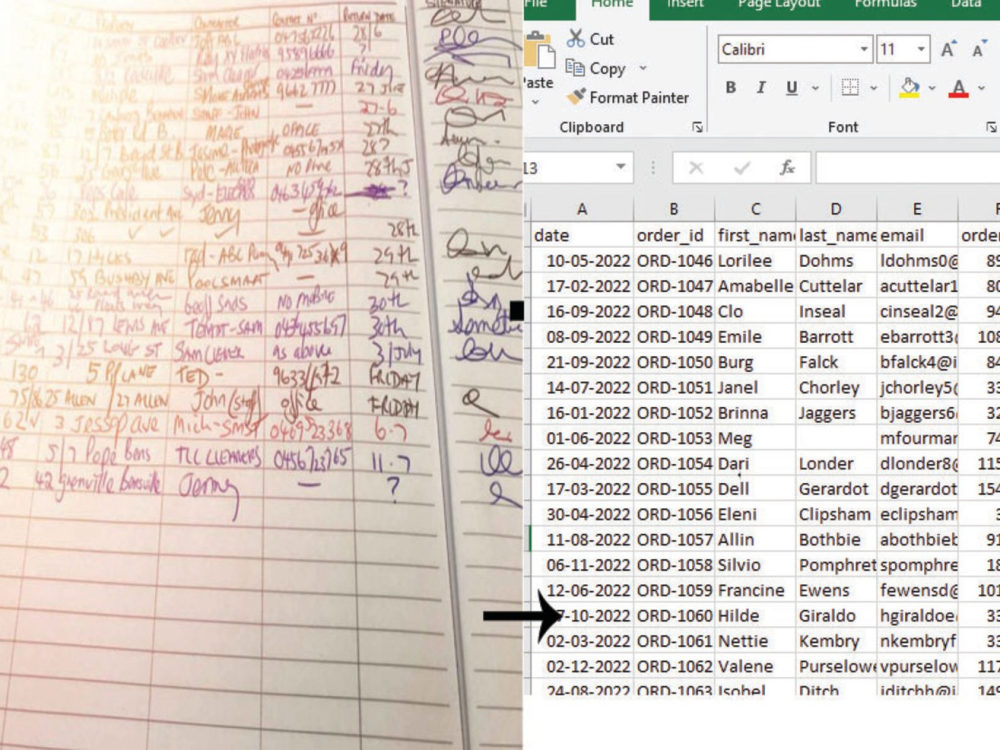
Task: Click inside the formula bar input
Action: [x=908, y=168]
